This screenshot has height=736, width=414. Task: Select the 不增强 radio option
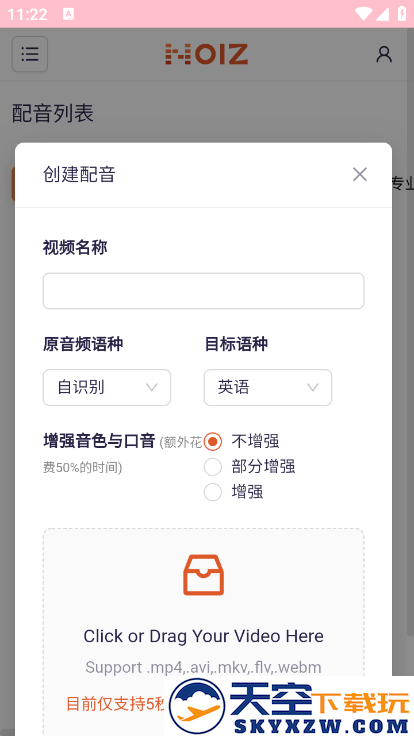click(213, 441)
